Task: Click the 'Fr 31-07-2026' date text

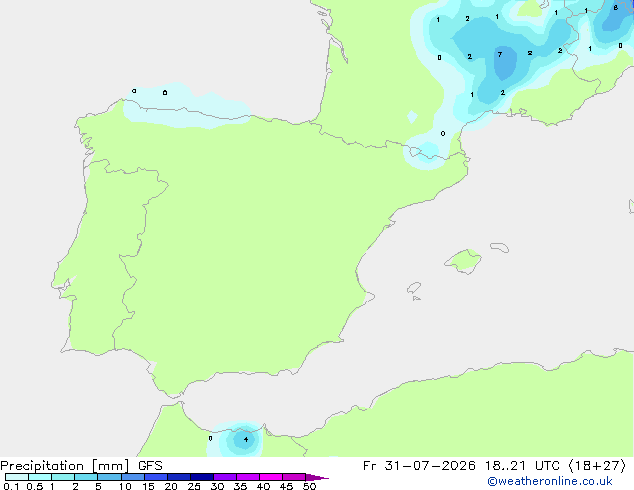Action: [x=419, y=466]
